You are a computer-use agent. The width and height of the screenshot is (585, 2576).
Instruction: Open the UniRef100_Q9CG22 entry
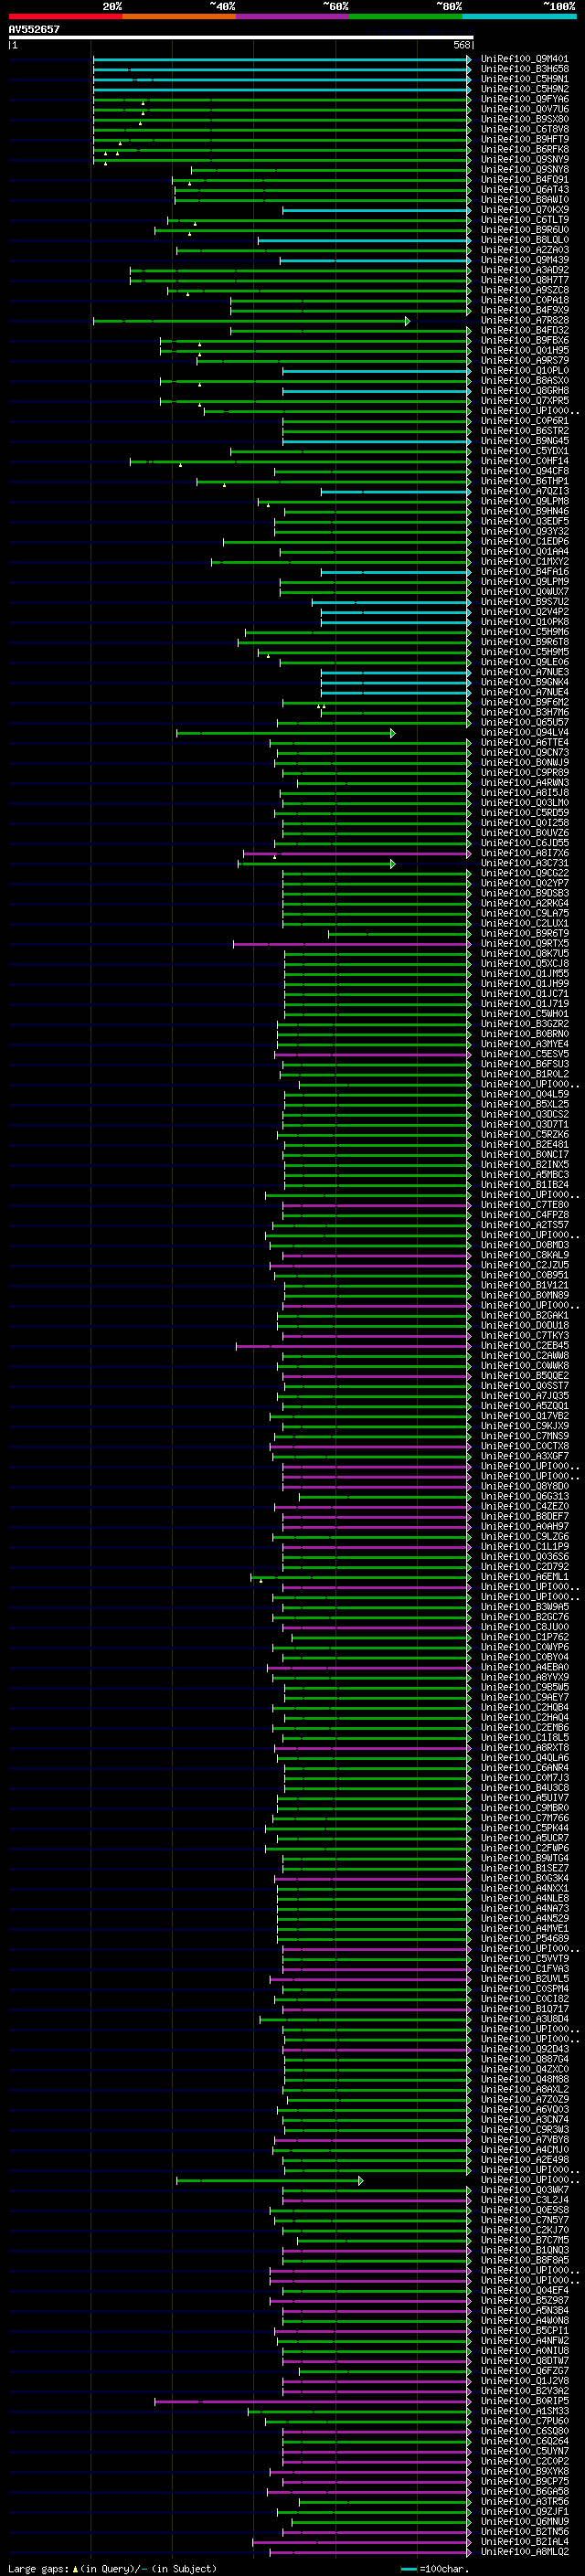point(524,873)
